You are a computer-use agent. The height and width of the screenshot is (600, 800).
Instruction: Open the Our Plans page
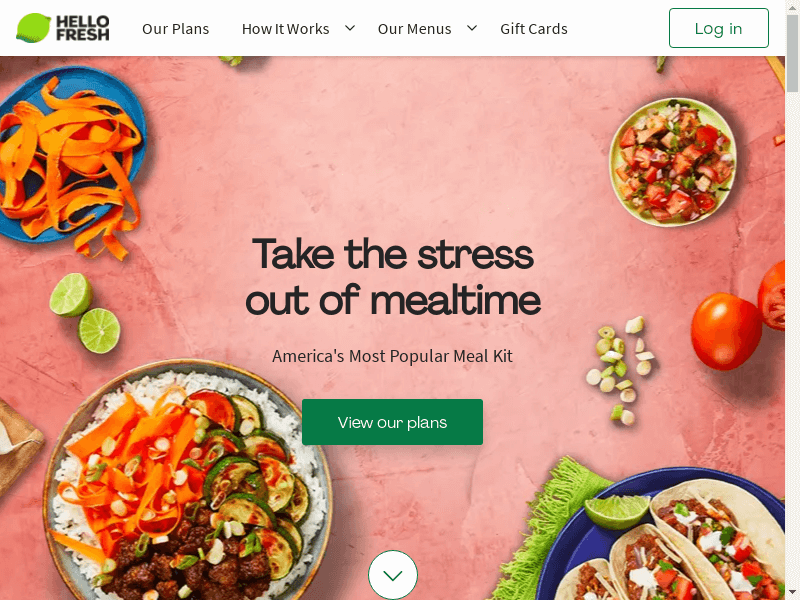click(176, 29)
